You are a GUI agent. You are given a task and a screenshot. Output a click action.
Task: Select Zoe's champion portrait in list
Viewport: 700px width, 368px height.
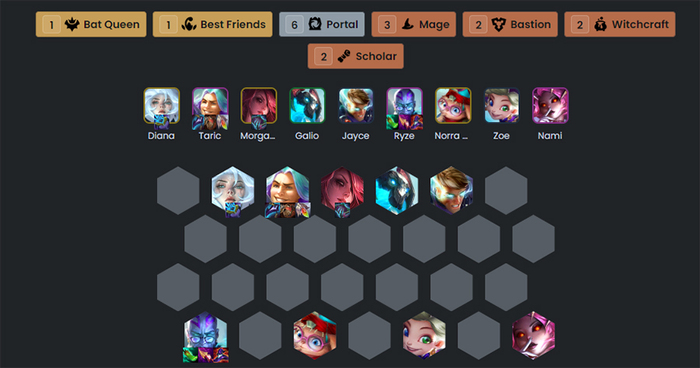tap(502, 106)
